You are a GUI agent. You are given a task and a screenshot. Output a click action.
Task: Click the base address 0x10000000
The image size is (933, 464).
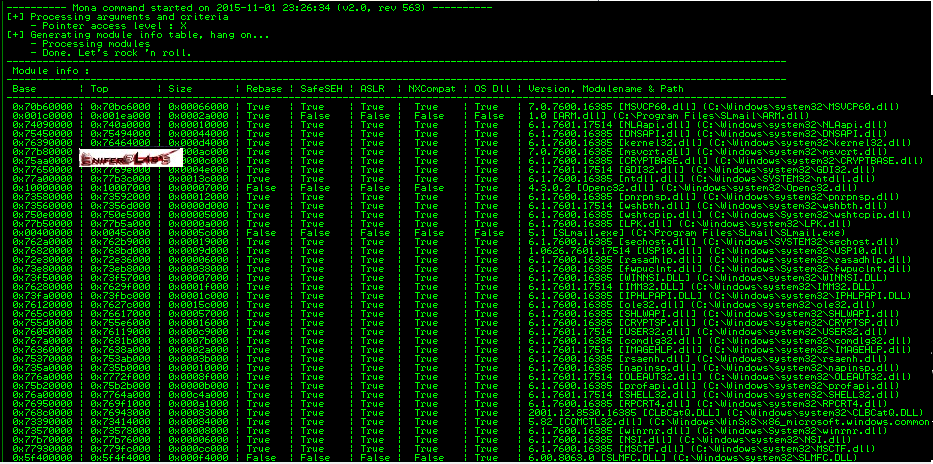(x=42, y=187)
